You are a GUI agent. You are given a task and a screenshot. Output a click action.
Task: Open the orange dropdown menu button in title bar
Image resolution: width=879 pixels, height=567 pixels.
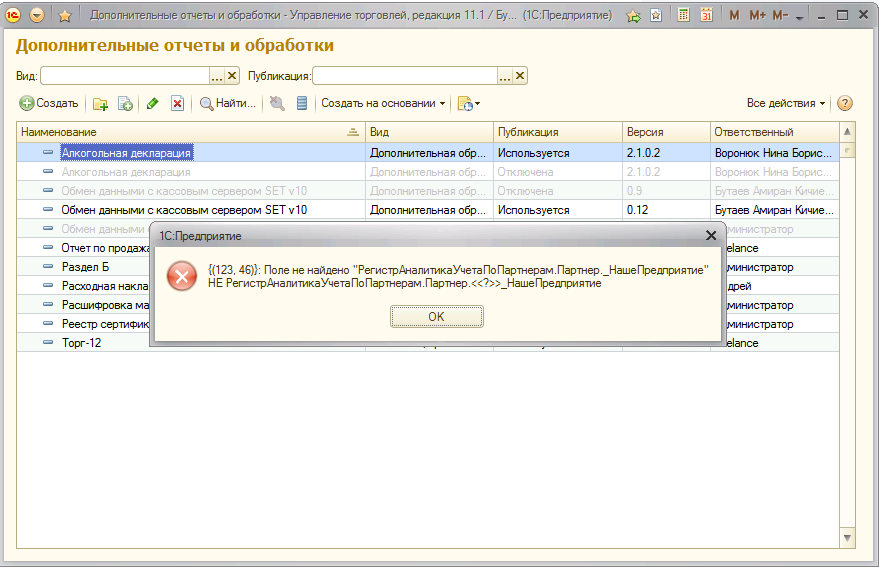coord(37,15)
